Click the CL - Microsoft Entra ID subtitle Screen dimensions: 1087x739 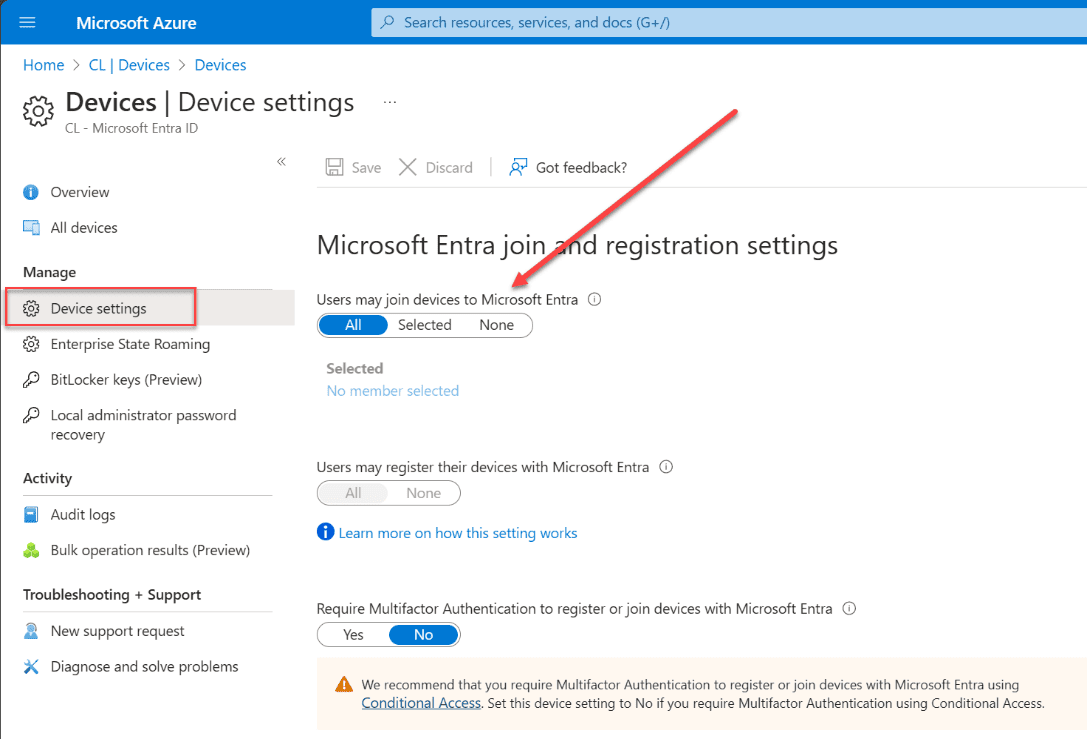(131, 128)
